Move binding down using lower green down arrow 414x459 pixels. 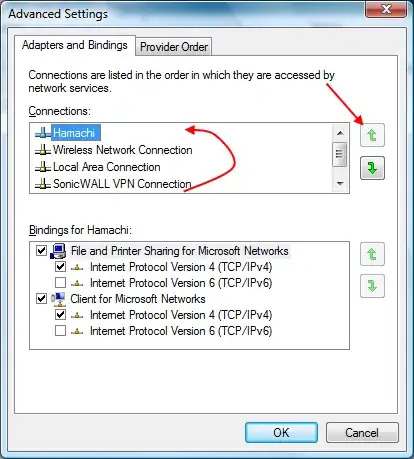[372, 286]
